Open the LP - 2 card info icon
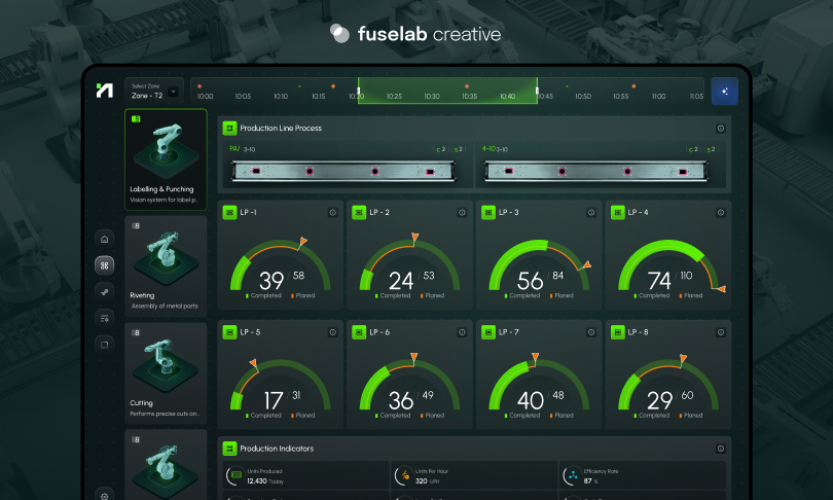 pos(462,213)
